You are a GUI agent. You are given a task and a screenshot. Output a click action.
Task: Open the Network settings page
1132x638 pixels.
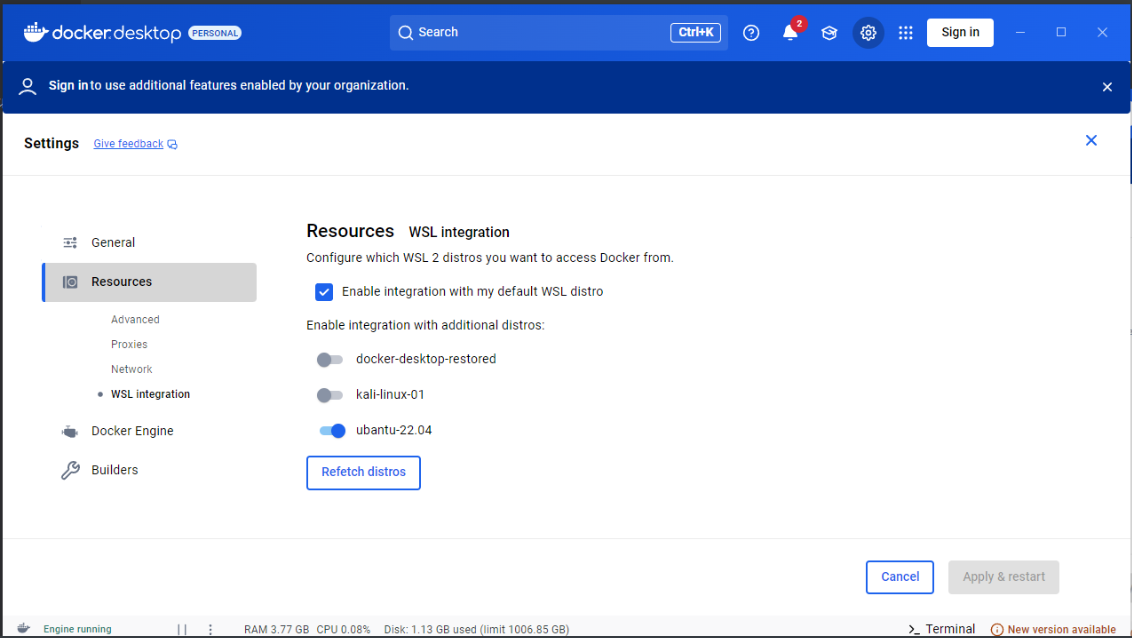(131, 369)
